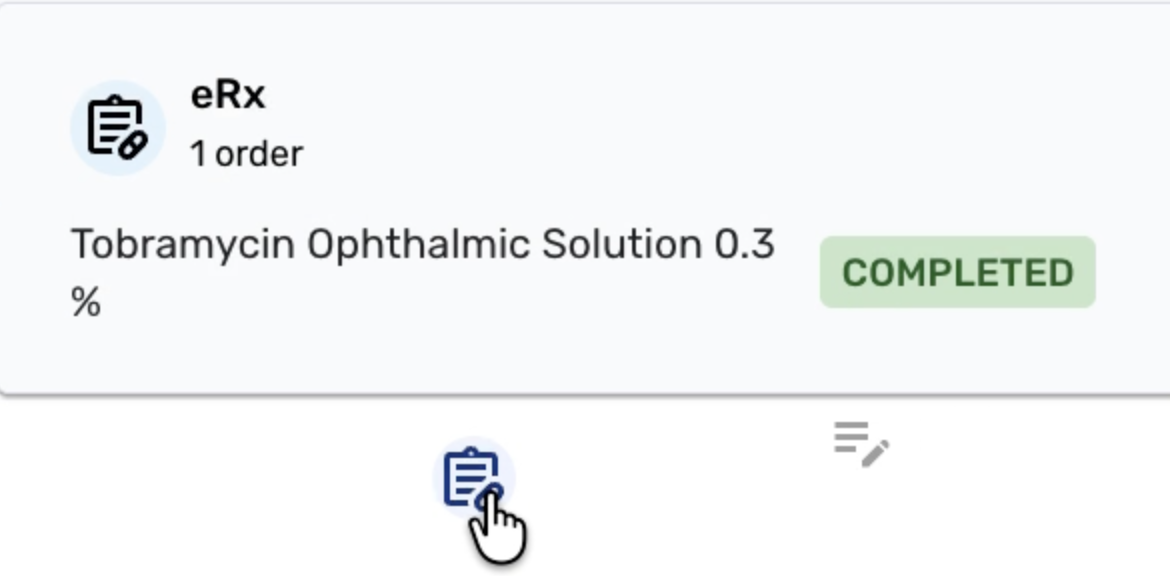
Task: Click "1 order" subtitle under eRx
Action: 246,154
